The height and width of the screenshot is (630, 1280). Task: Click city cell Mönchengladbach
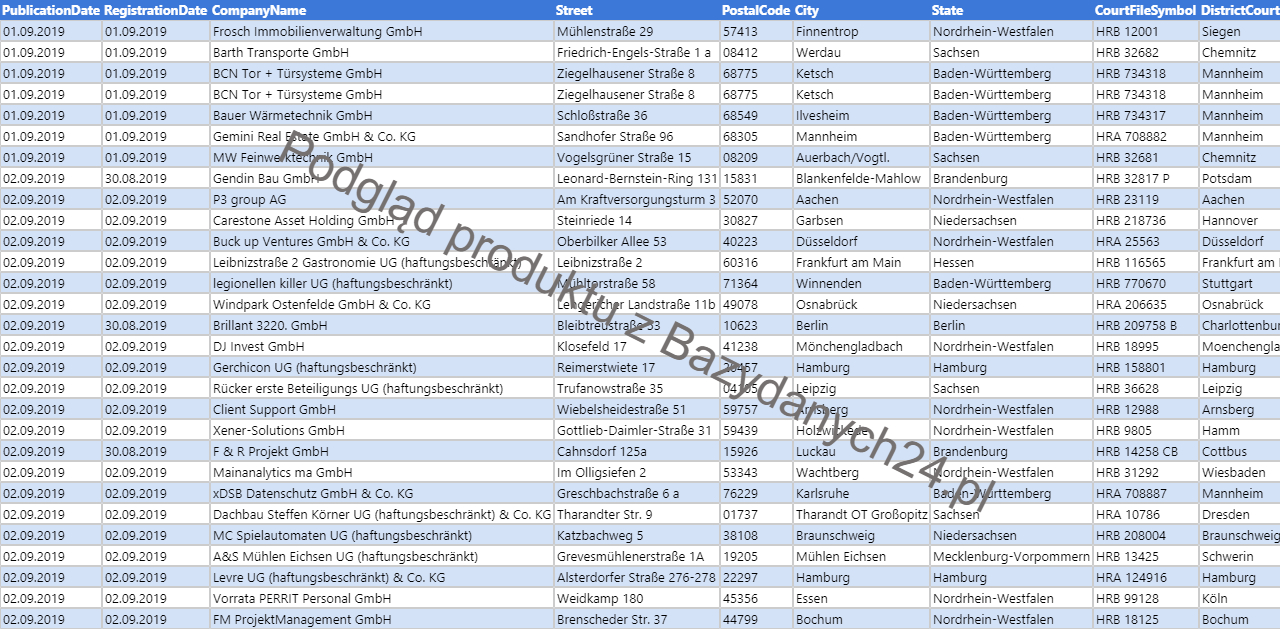pyautogui.click(x=861, y=346)
